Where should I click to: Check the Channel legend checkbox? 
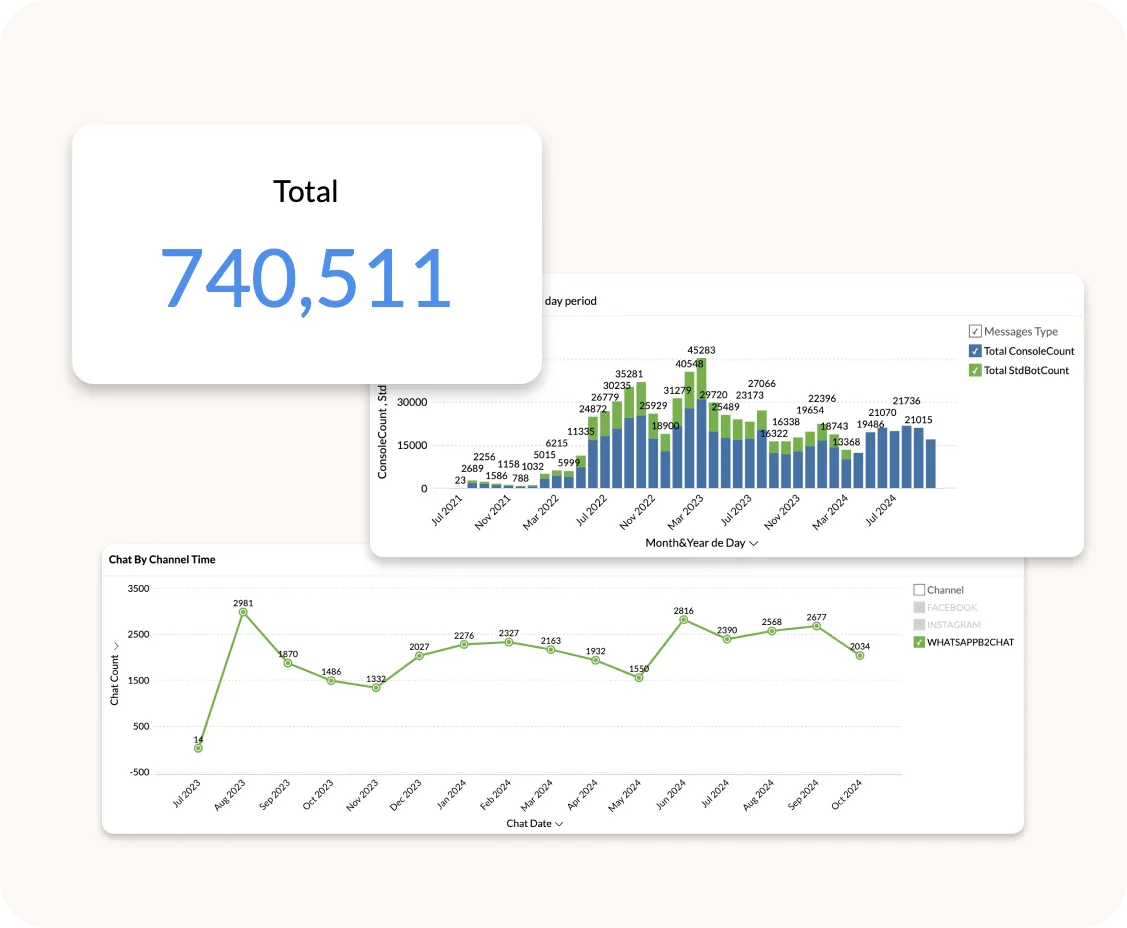(x=919, y=590)
